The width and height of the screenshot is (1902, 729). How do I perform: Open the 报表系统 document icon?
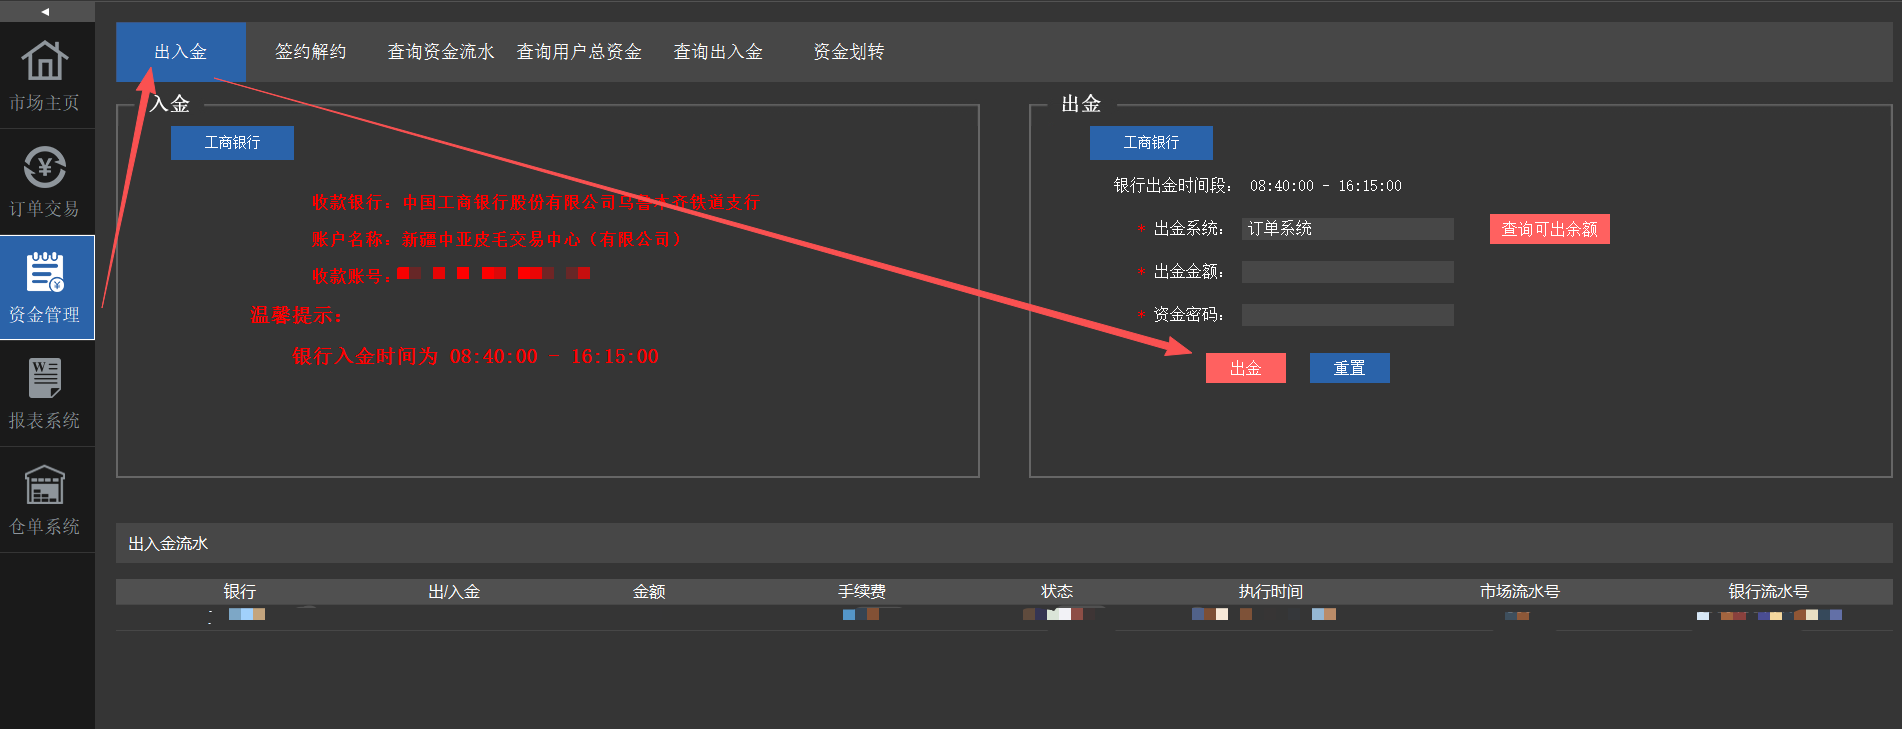(45, 378)
